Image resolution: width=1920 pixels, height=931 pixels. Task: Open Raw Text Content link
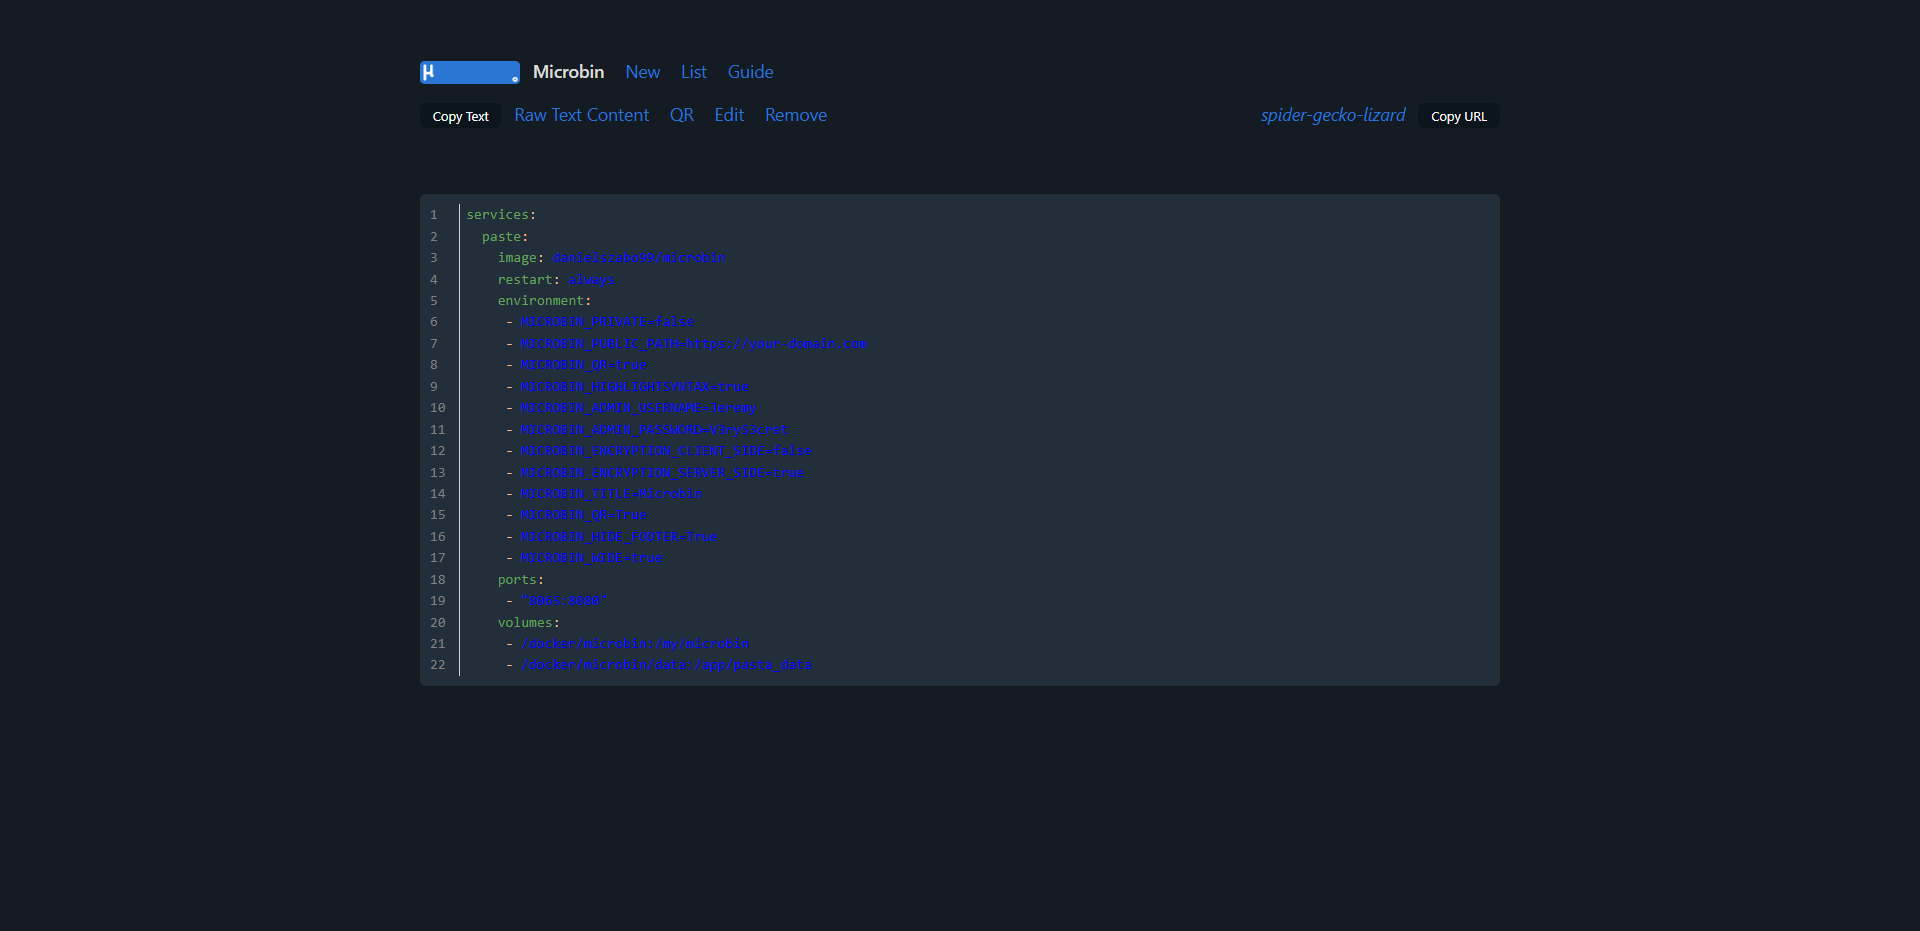click(581, 115)
